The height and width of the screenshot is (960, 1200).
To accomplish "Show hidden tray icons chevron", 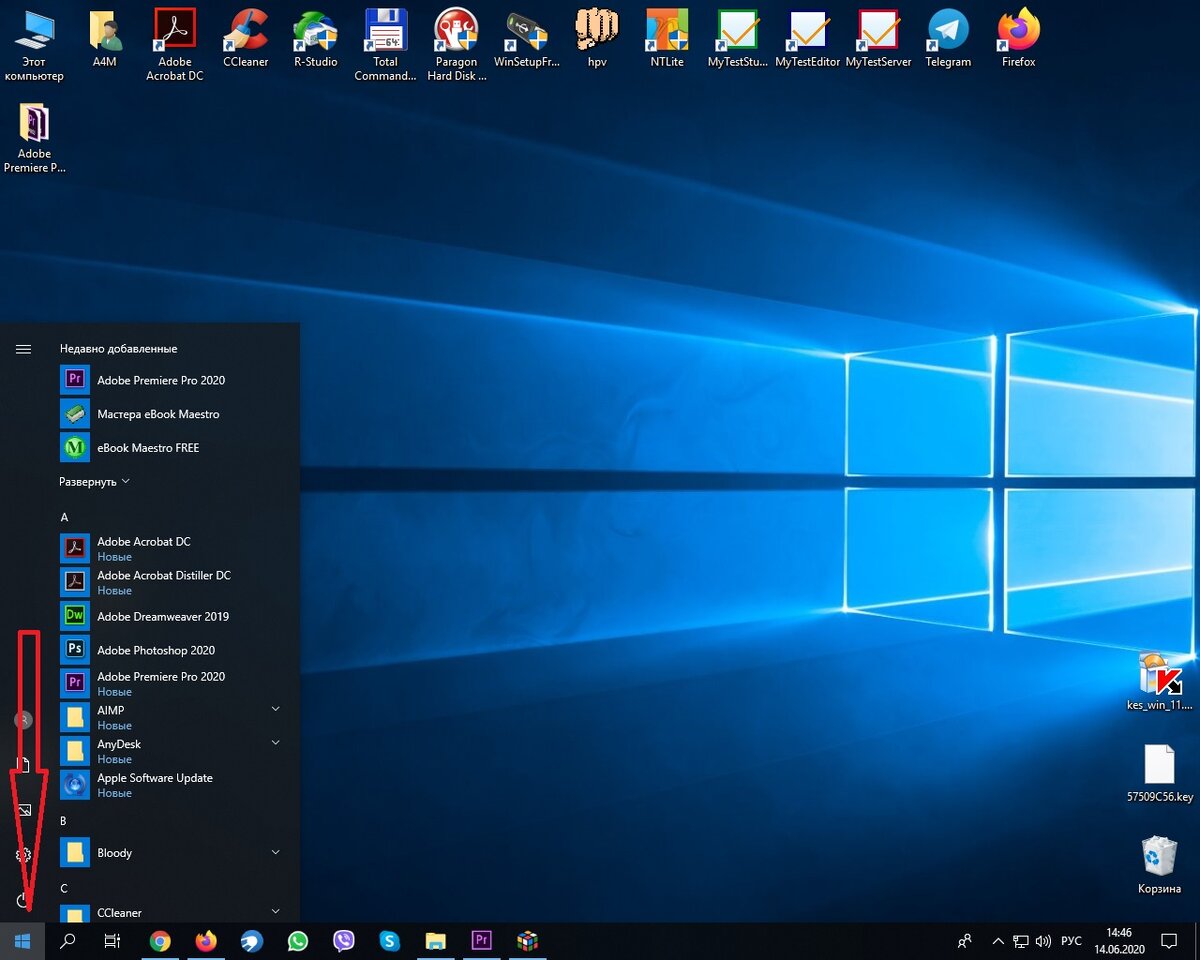I will pos(997,941).
